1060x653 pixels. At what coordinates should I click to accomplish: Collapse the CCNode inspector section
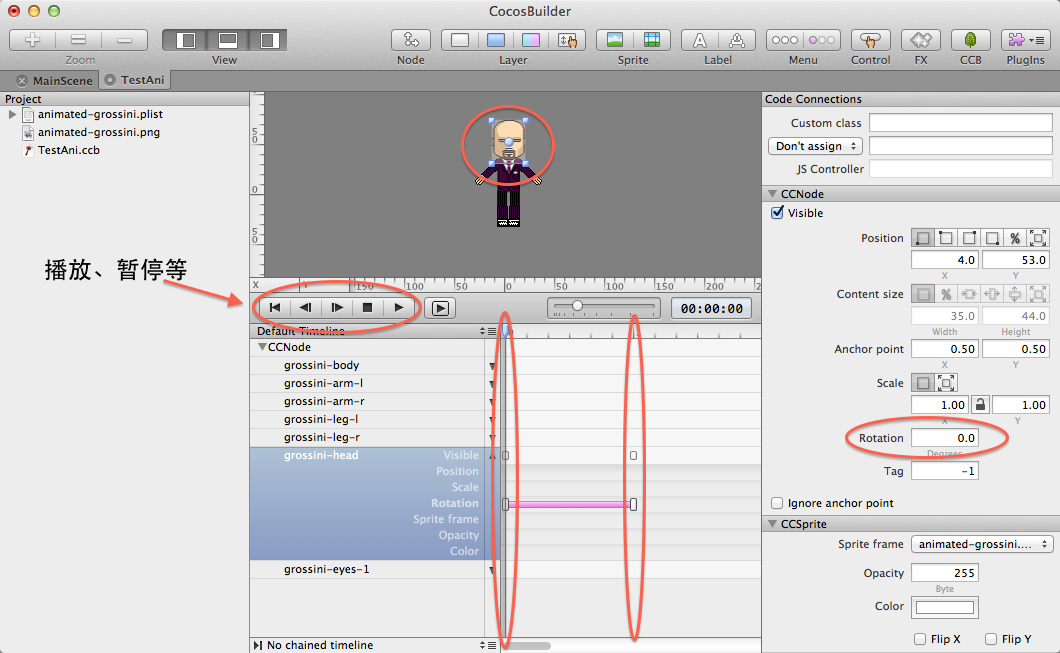(x=772, y=194)
